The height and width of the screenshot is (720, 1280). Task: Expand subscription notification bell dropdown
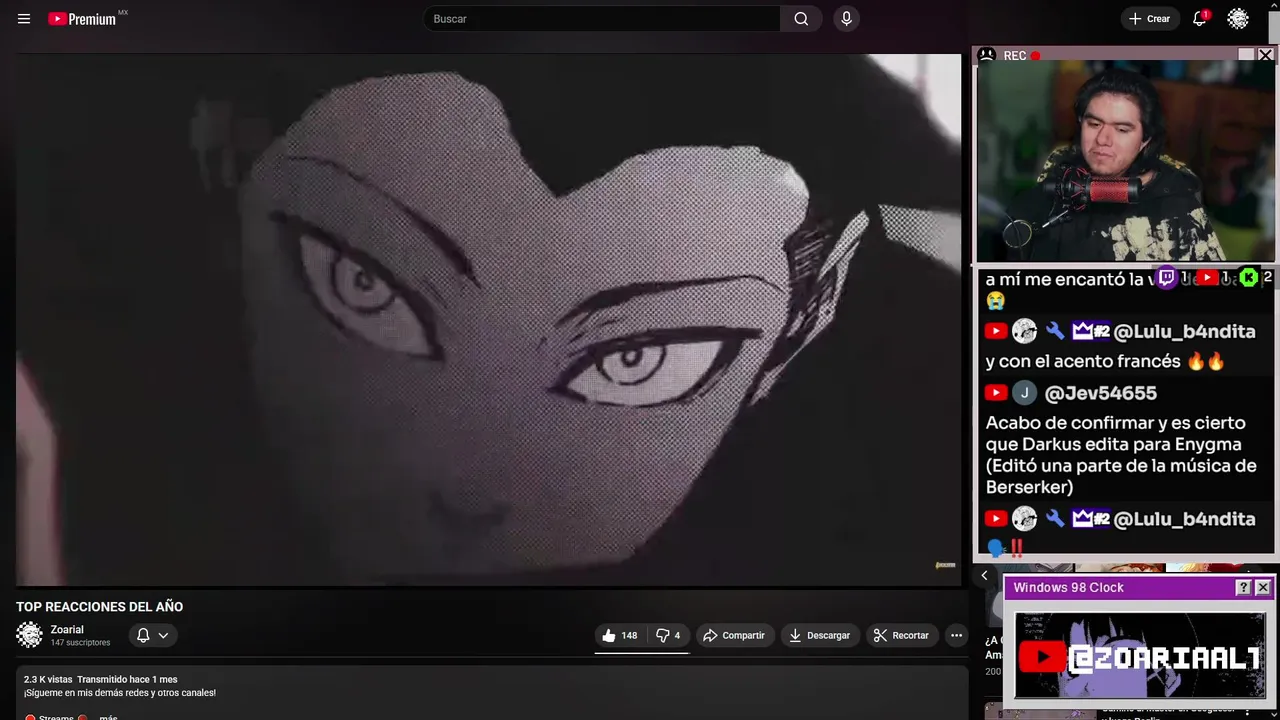[x=152, y=635]
